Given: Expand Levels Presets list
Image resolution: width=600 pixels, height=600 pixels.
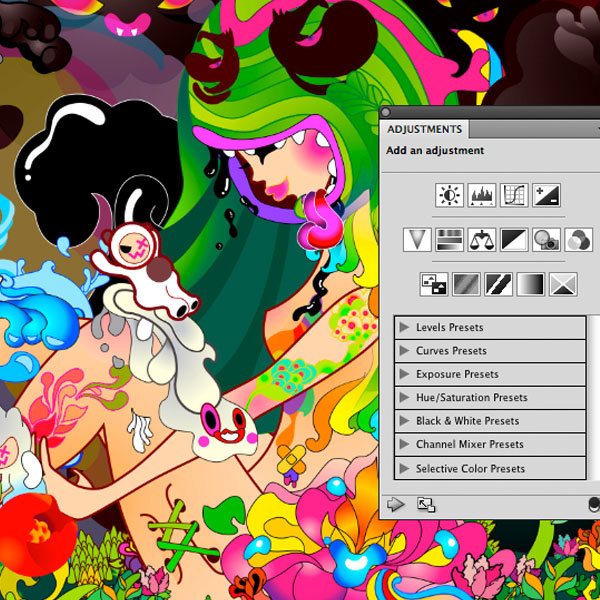Looking at the screenshot, I should coord(404,327).
